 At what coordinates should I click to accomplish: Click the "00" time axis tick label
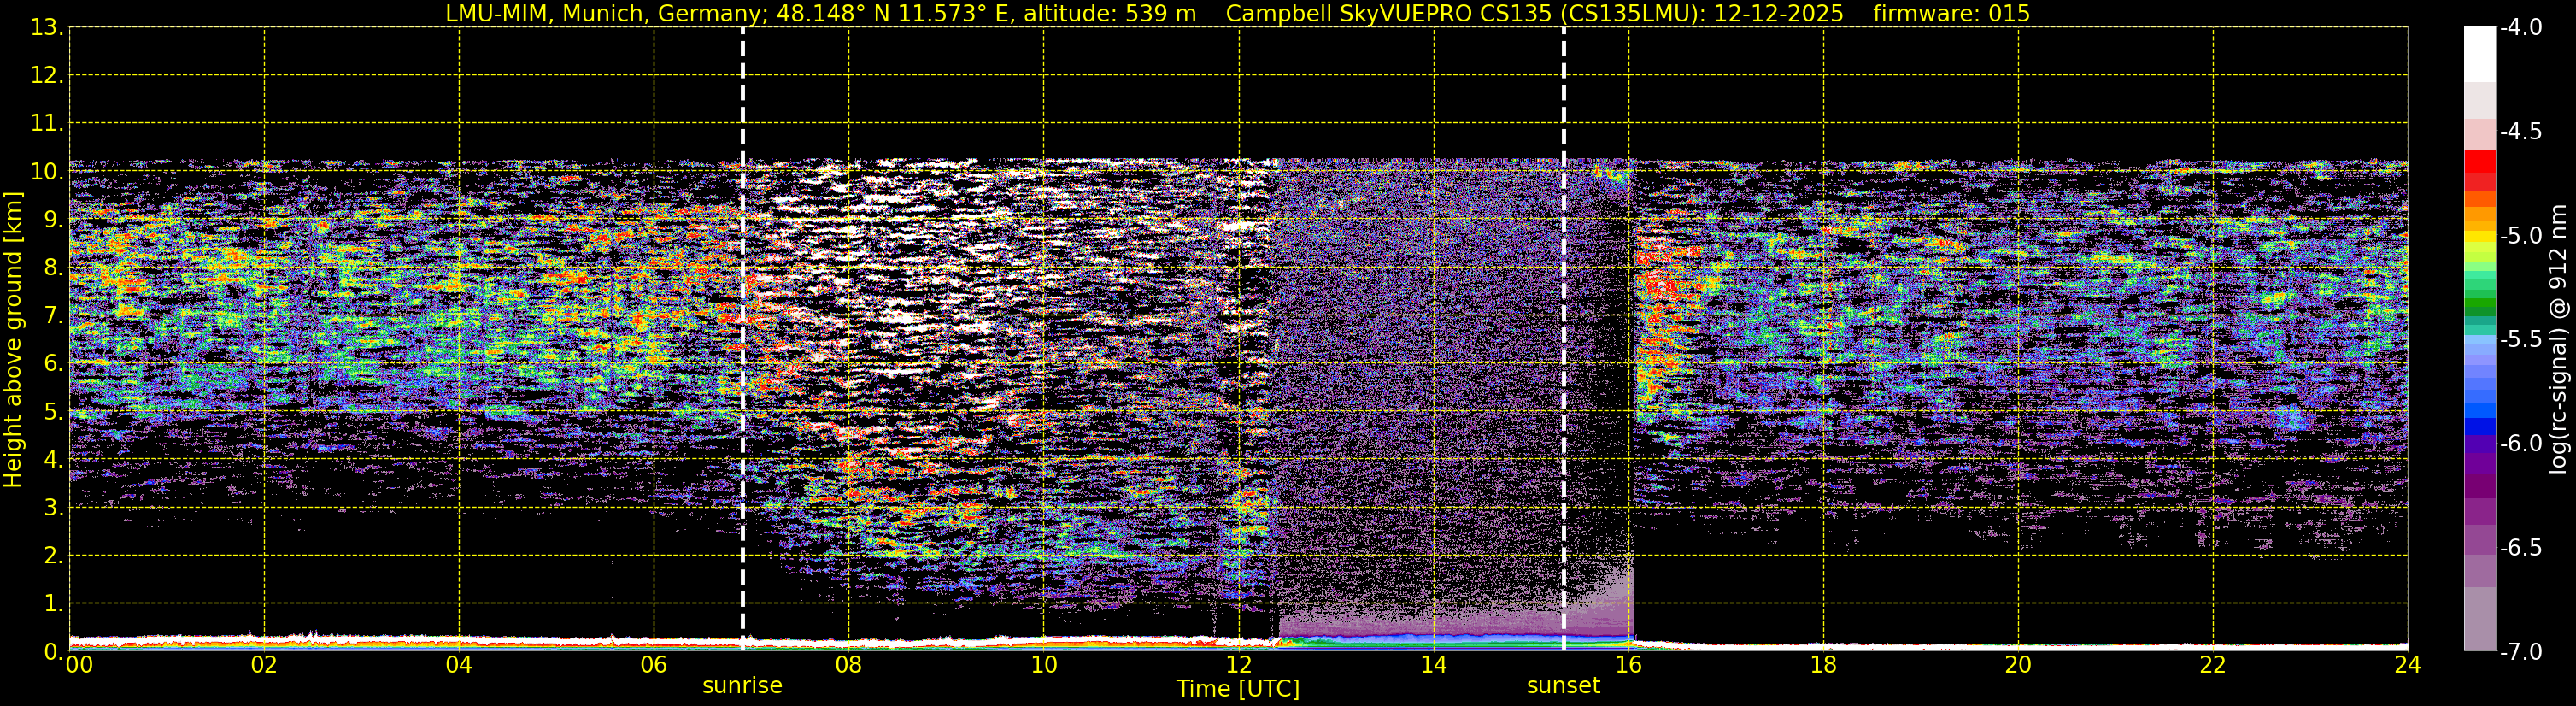79,665
